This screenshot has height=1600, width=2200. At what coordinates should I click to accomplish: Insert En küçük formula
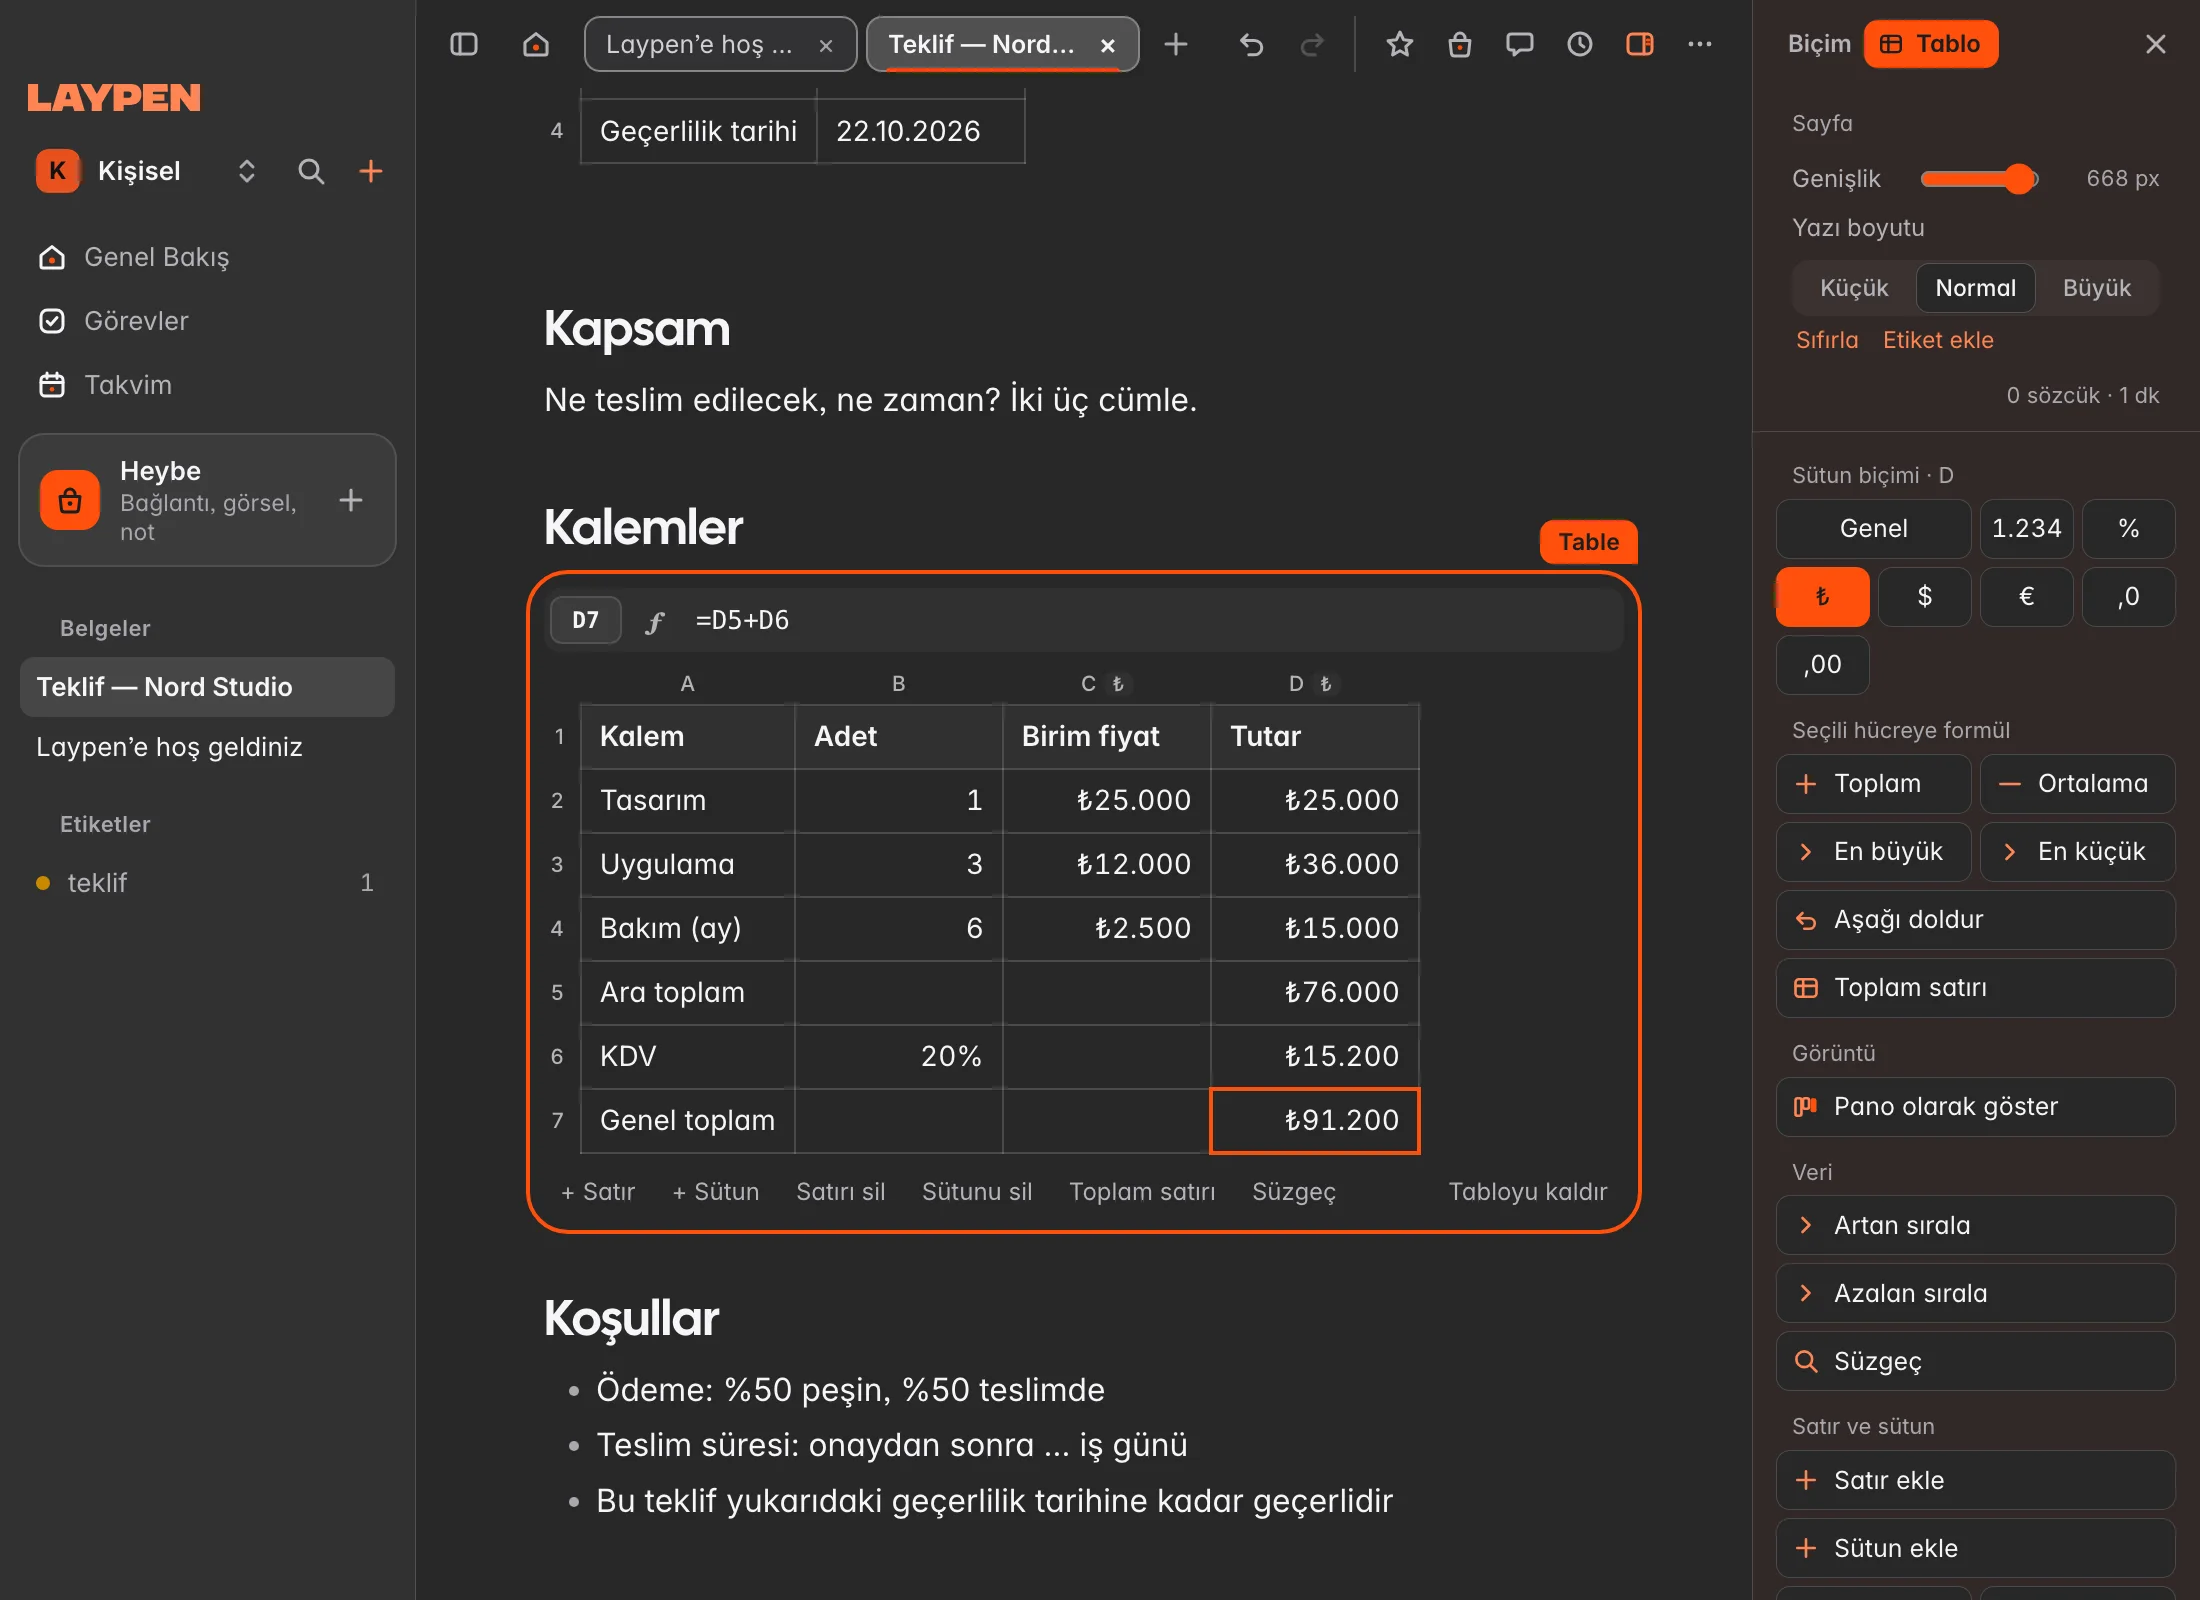(2077, 852)
